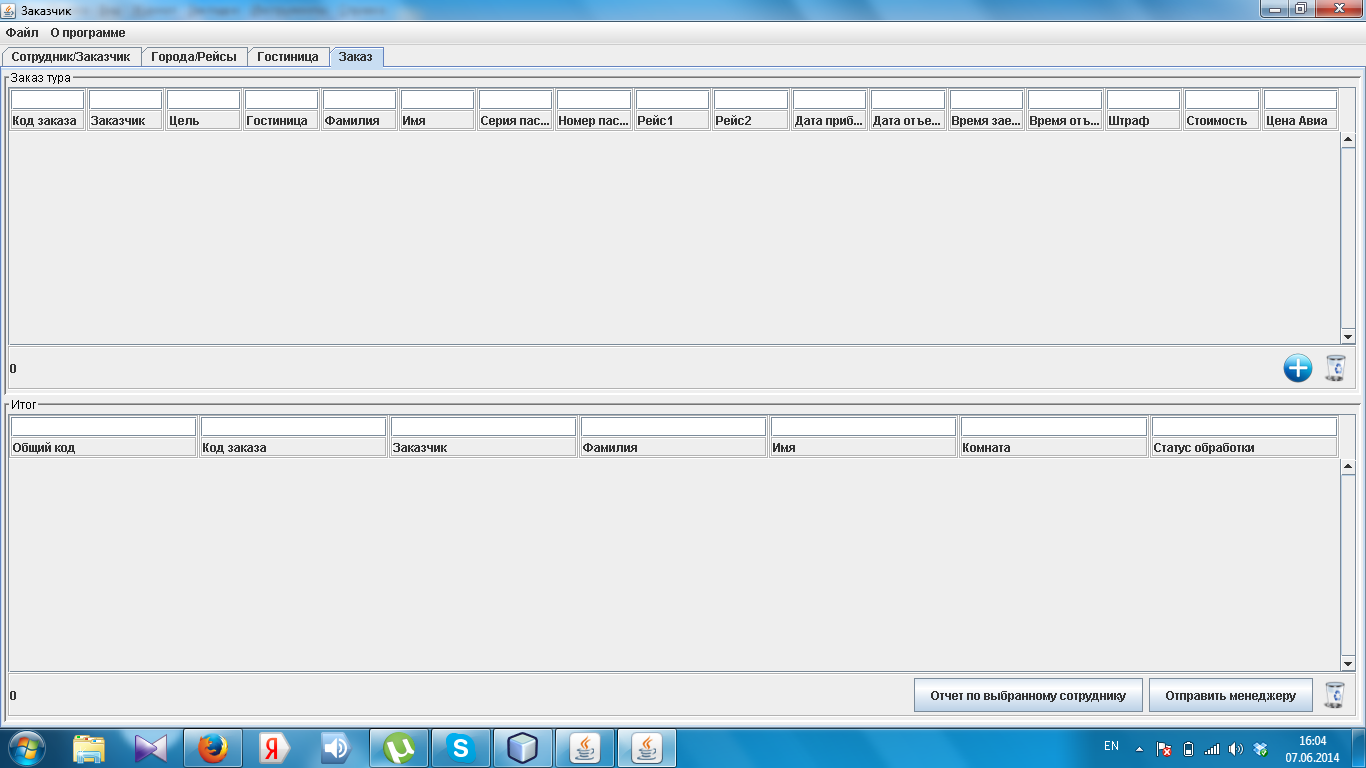The height and width of the screenshot is (768, 1366).
Task: Click Фамилия header in Заказ тура table
Action: click(360, 120)
